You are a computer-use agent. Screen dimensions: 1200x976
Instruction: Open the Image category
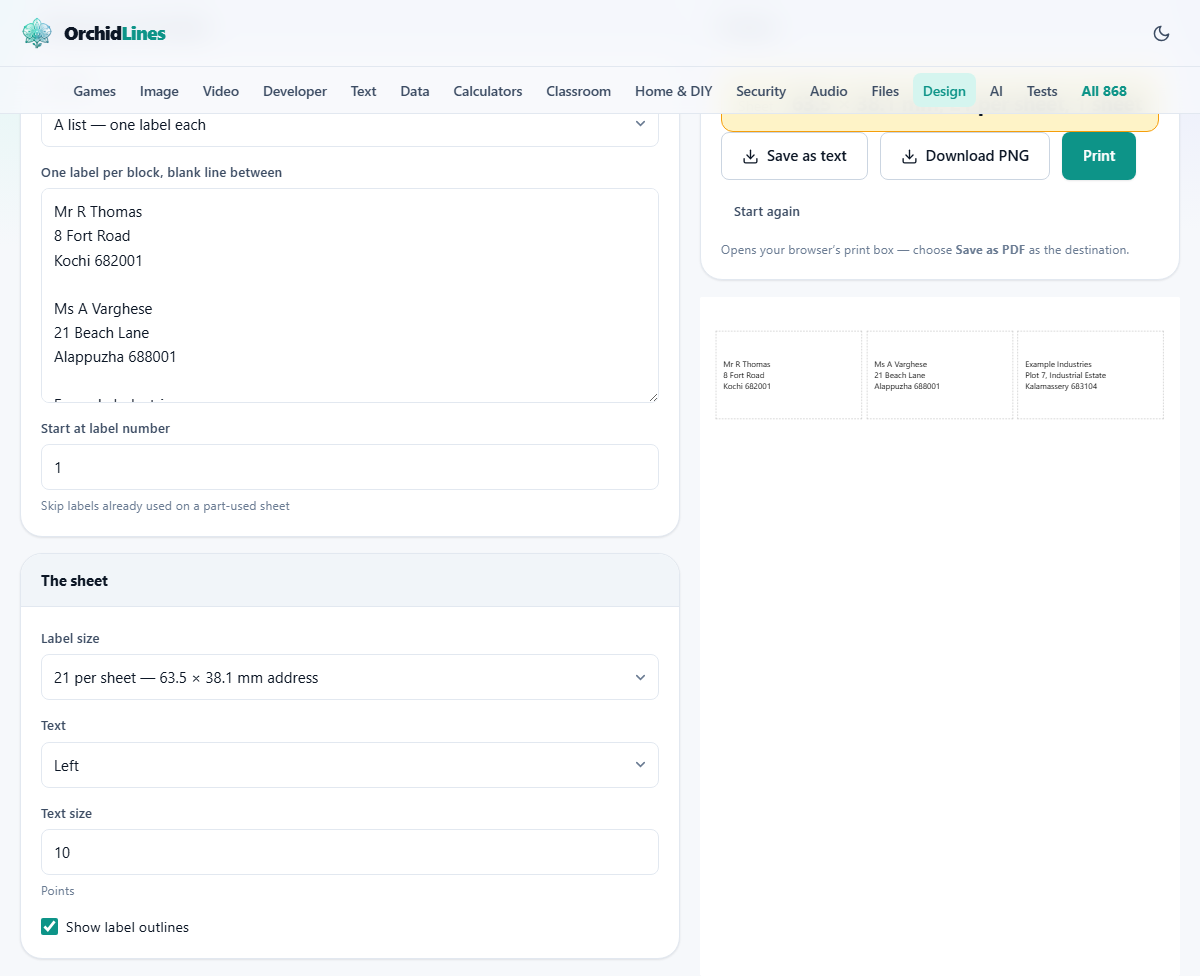click(159, 91)
